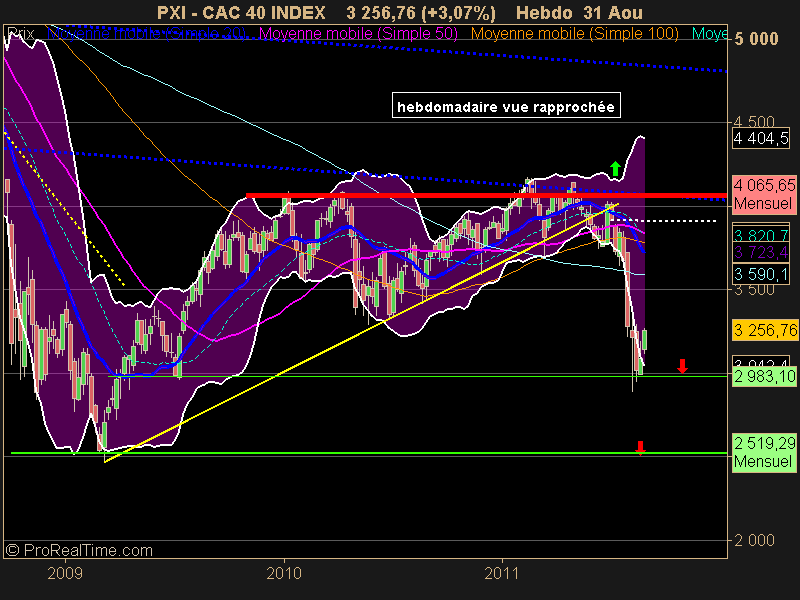Image resolution: width=800 pixels, height=600 pixels.
Task: Click the 3 723,4 moving average value
Action: [x=761, y=252]
